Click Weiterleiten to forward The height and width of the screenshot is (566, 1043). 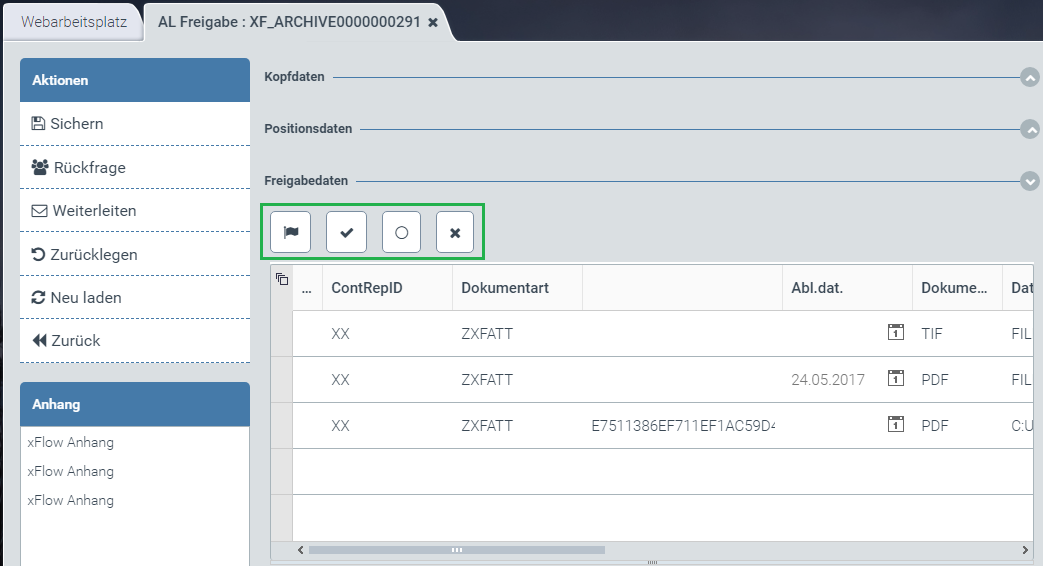coord(93,211)
